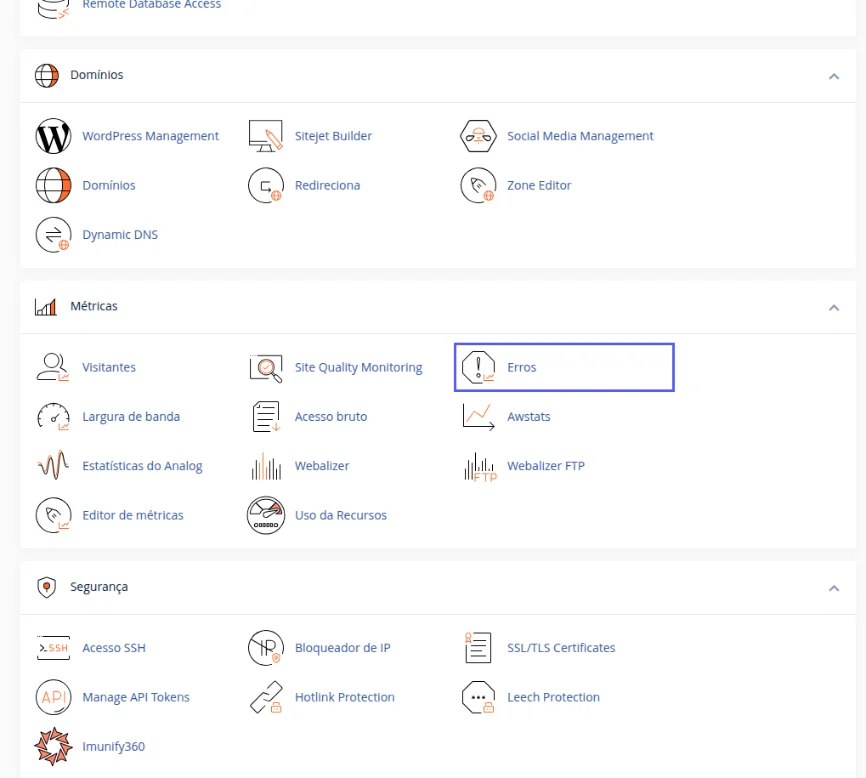Open the Site Quality Monitoring link
866x778 pixels.
pyautogui.click(x=358, y=367)
